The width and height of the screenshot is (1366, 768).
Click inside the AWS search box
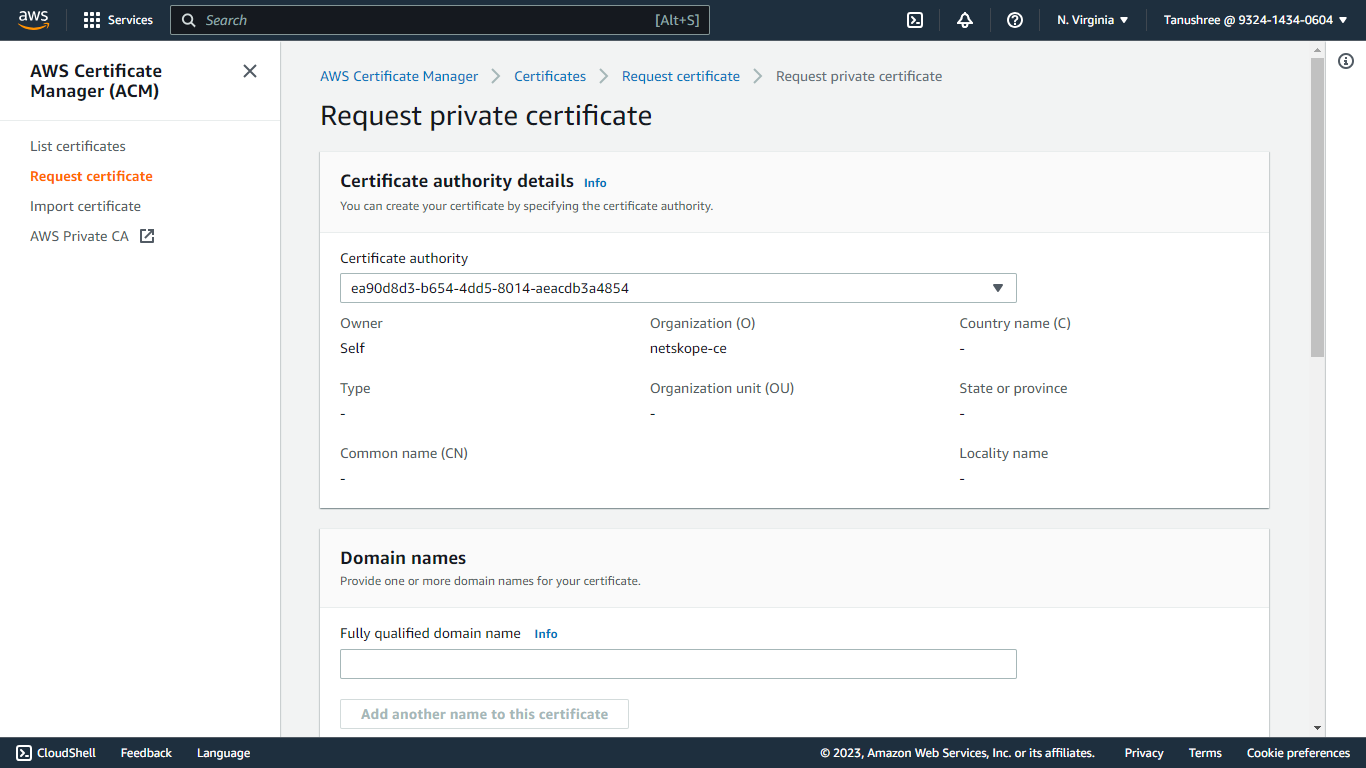(440, 20)
